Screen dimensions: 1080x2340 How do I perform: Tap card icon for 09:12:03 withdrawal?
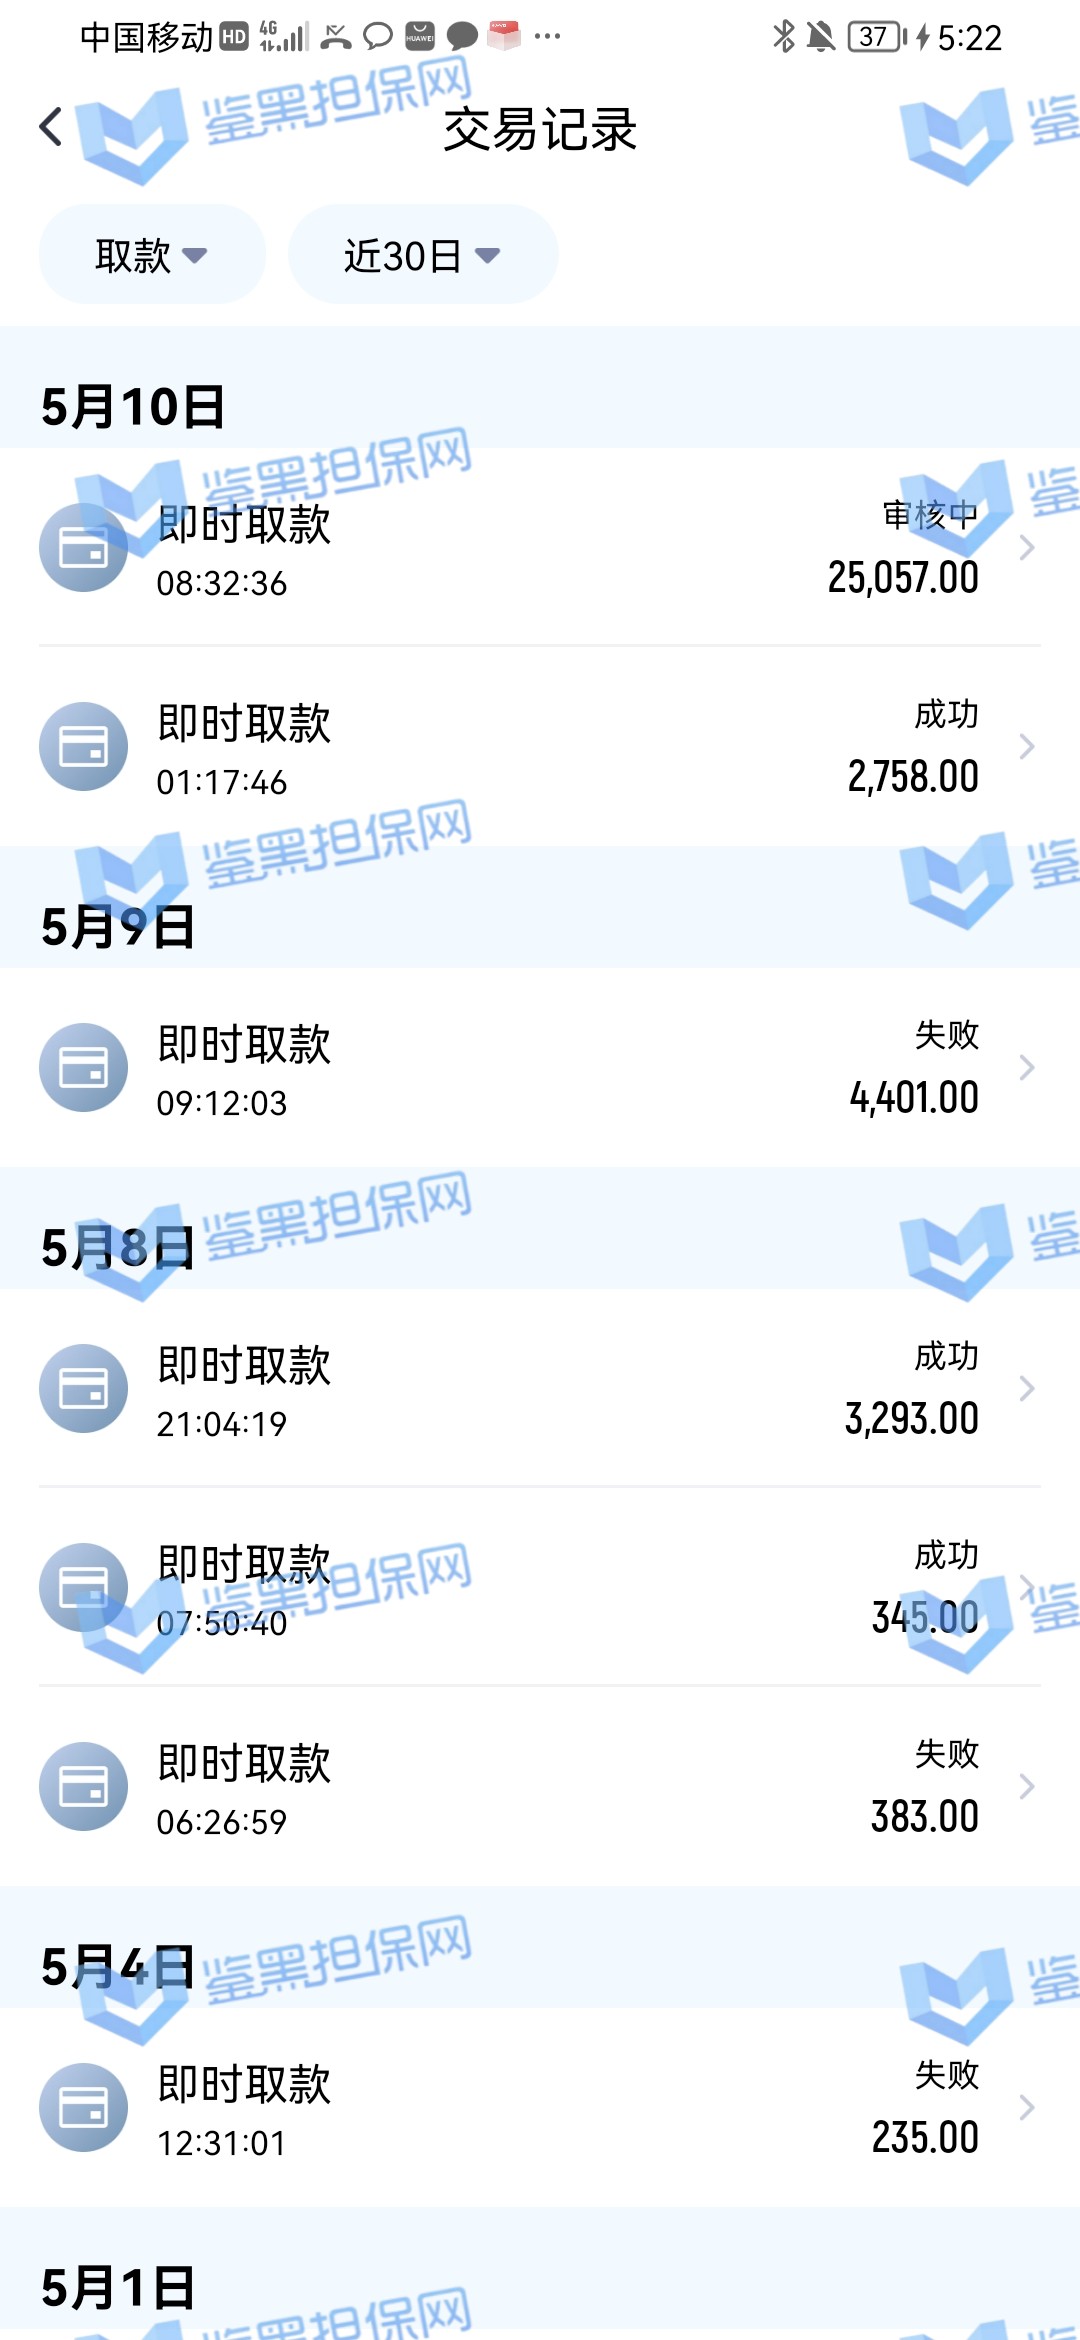coord(83,1068)
